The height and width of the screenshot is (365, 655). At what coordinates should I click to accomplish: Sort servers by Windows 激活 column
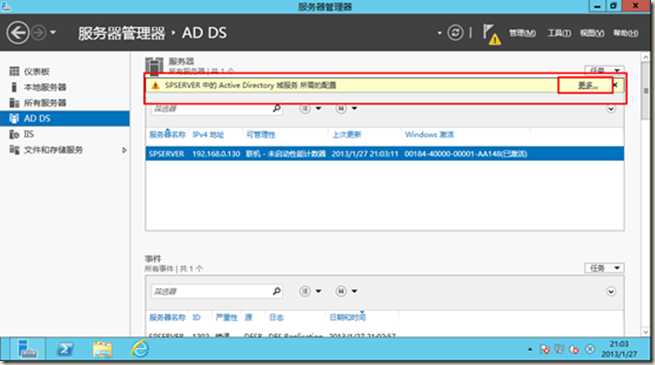(x=429, y=134)
